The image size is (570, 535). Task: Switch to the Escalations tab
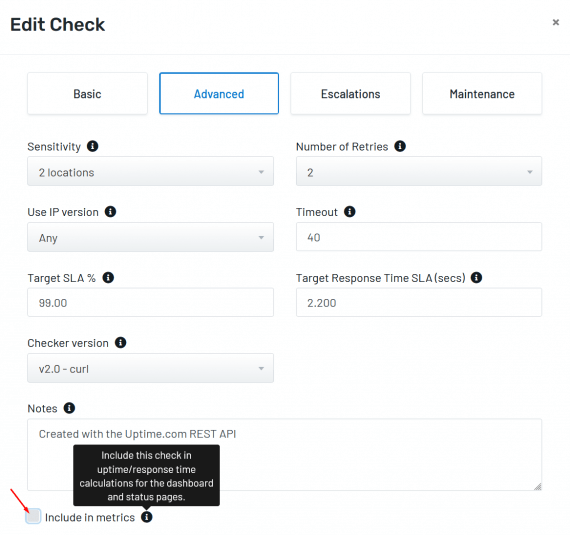(350, 94)
